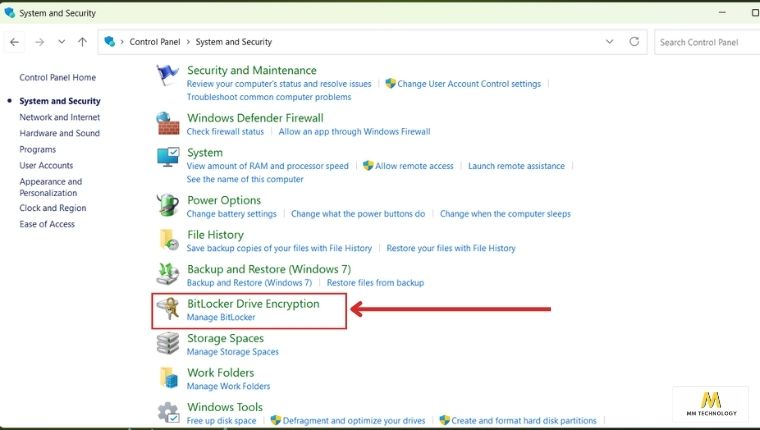Open Power Options heading
This screenshot has width=760, height=430.
(224, 200)
